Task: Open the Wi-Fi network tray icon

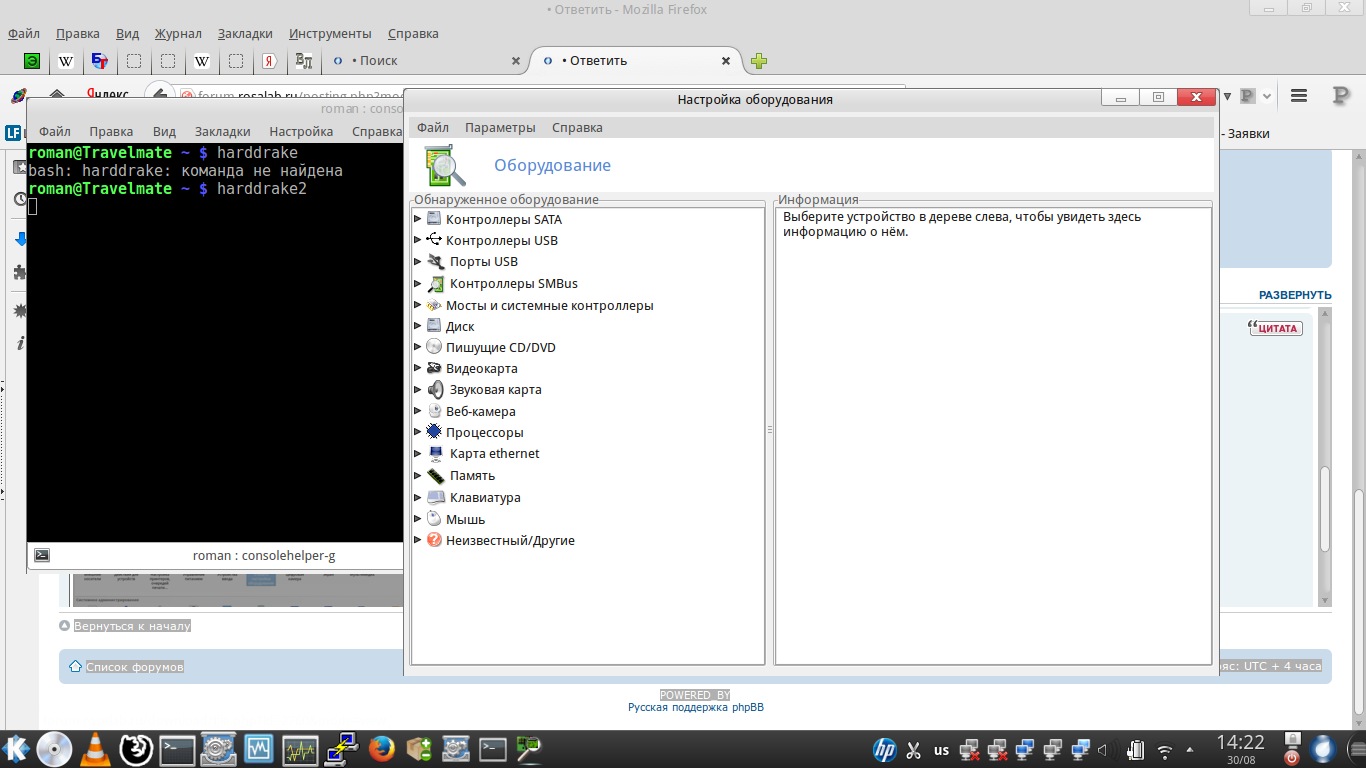Action: 1164,750
